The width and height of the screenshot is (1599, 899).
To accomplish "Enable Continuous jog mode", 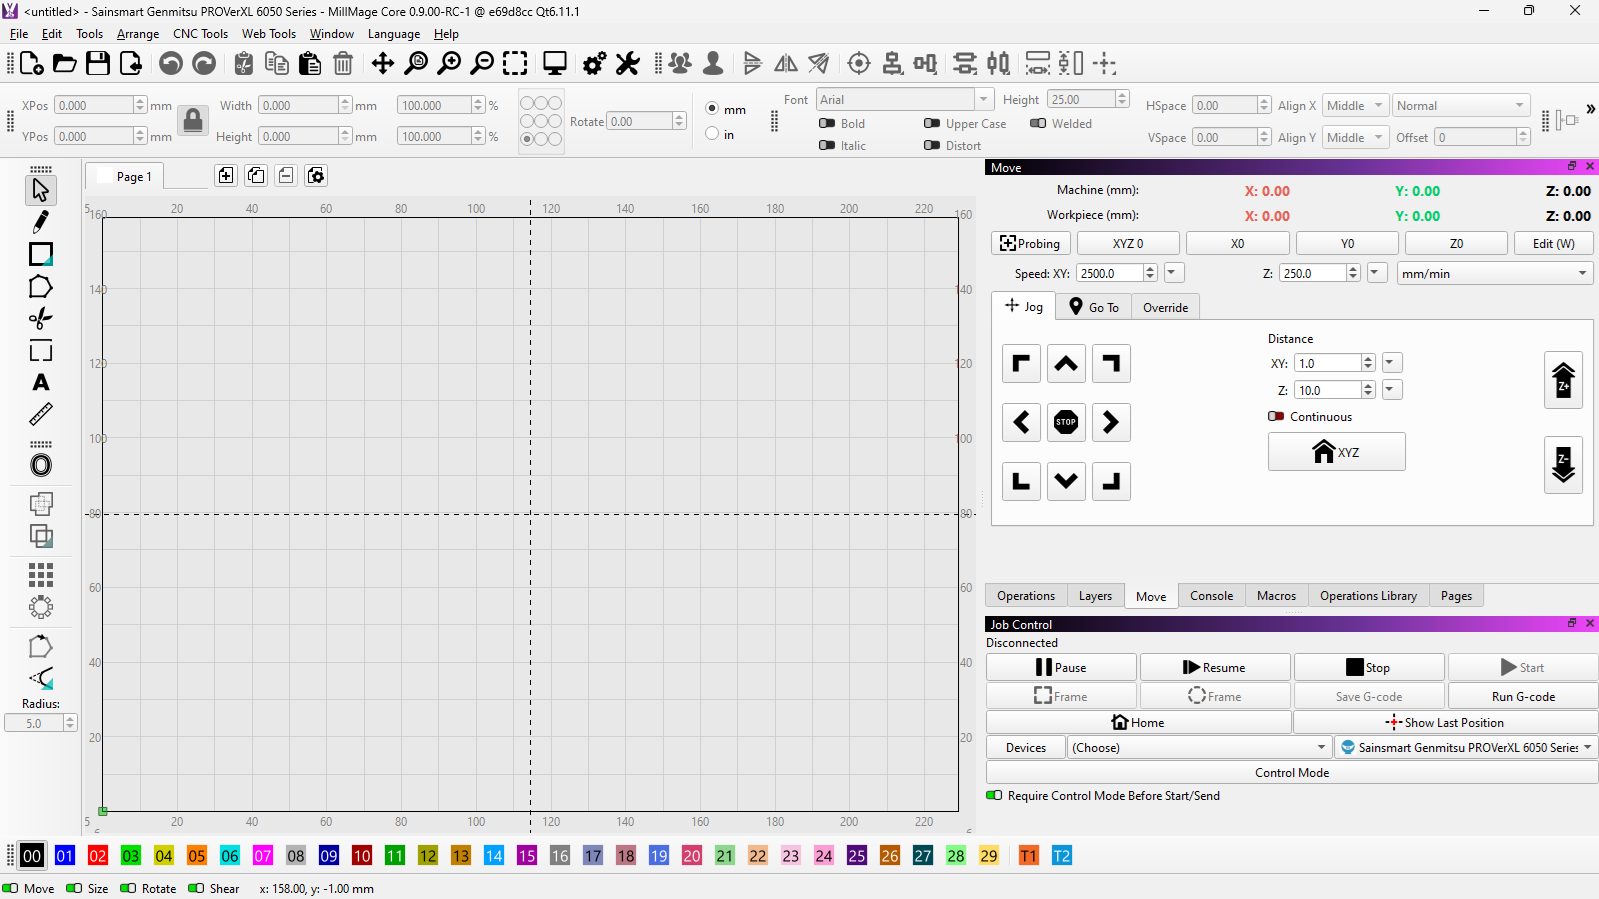I will [1276, 417].
